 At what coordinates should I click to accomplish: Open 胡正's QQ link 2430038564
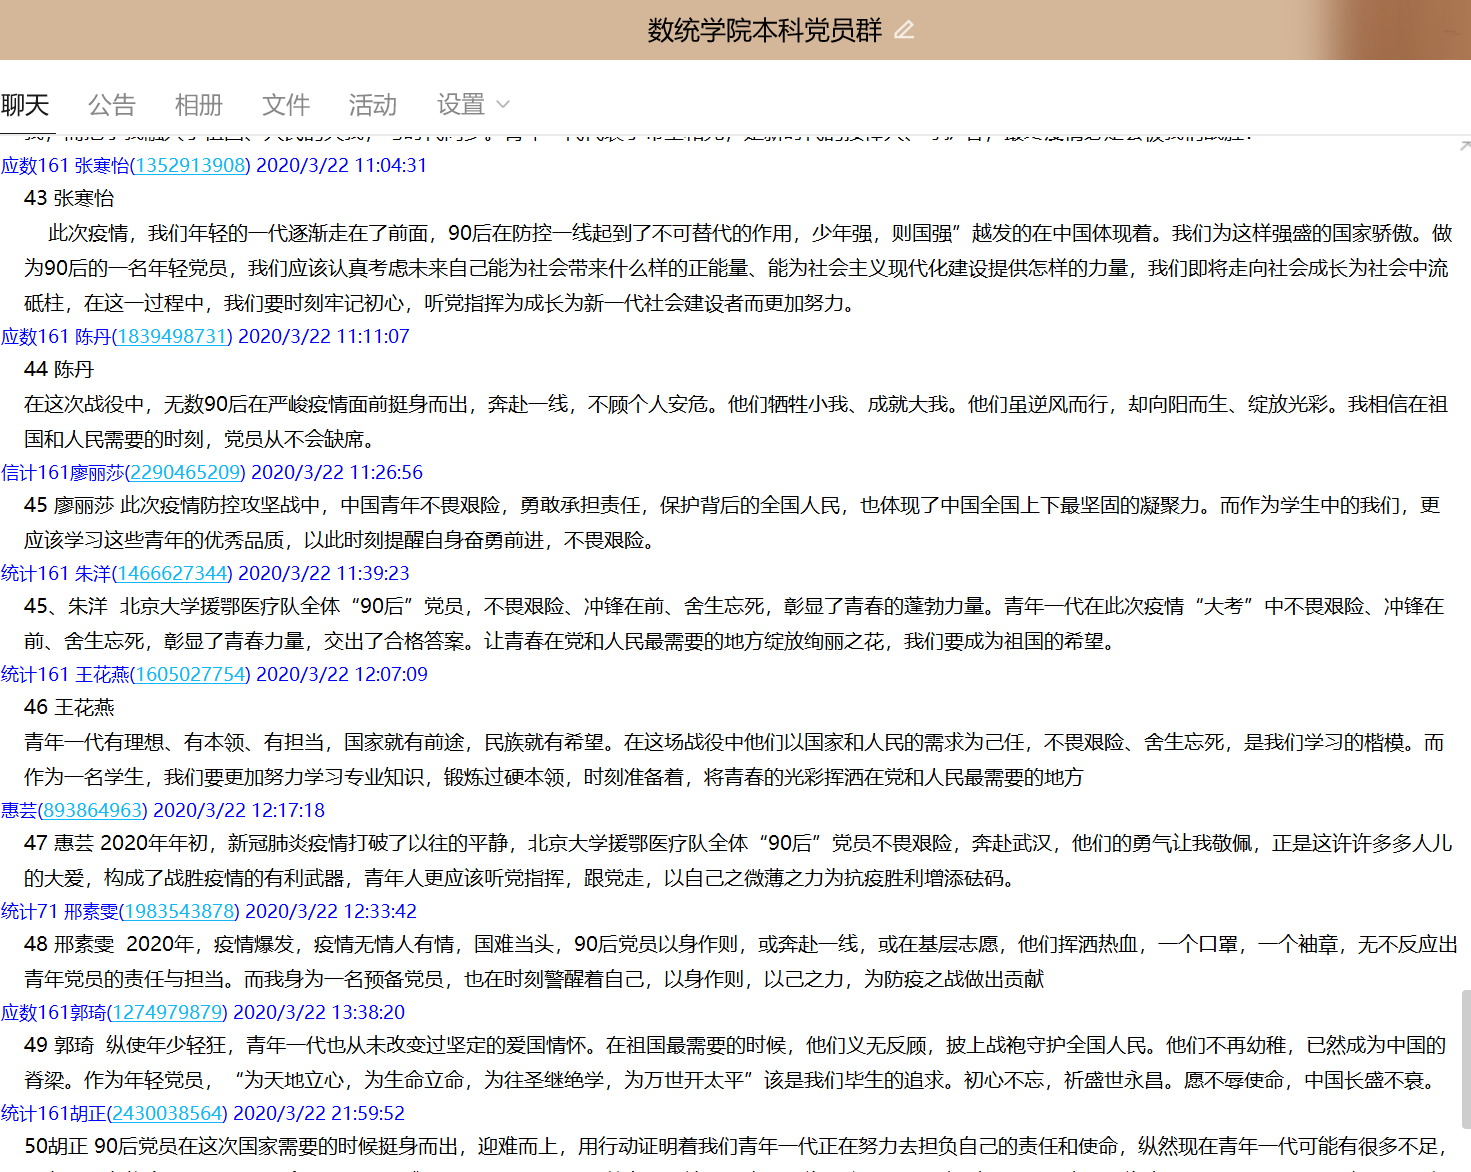167,1114
